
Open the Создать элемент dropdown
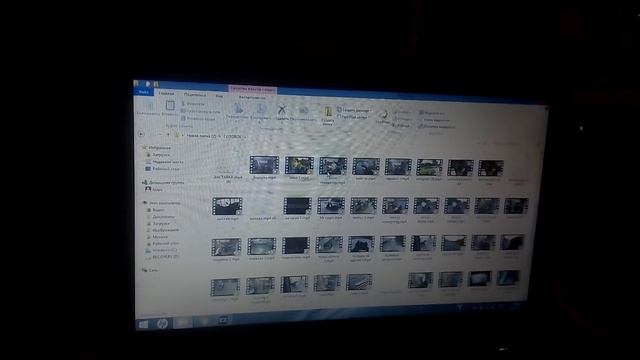click(354, 110)
